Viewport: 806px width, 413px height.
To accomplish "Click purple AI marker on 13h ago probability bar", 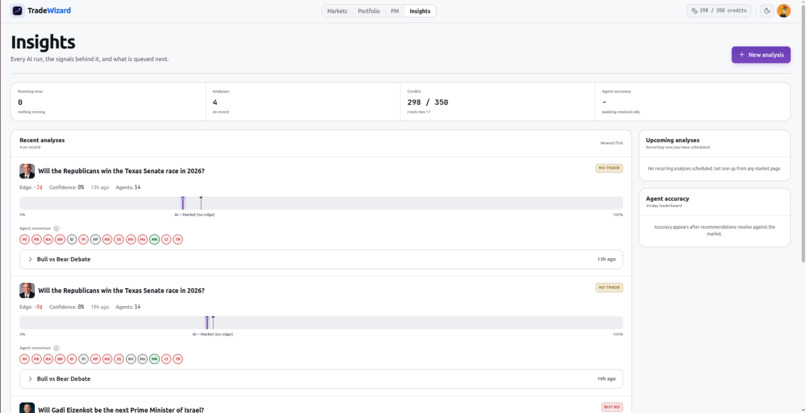I will coord(182,203).
